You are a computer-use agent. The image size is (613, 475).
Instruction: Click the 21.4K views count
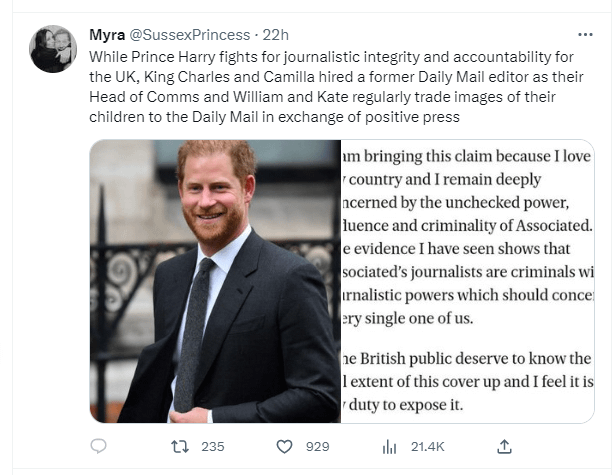[427, 446]
